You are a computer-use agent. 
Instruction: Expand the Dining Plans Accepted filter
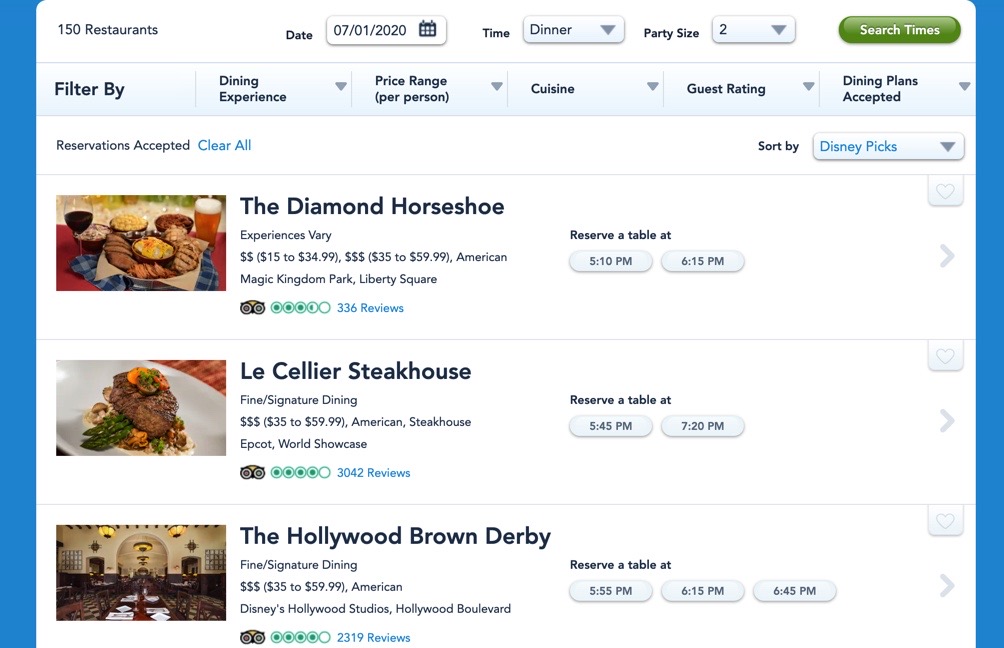[898, 89]
